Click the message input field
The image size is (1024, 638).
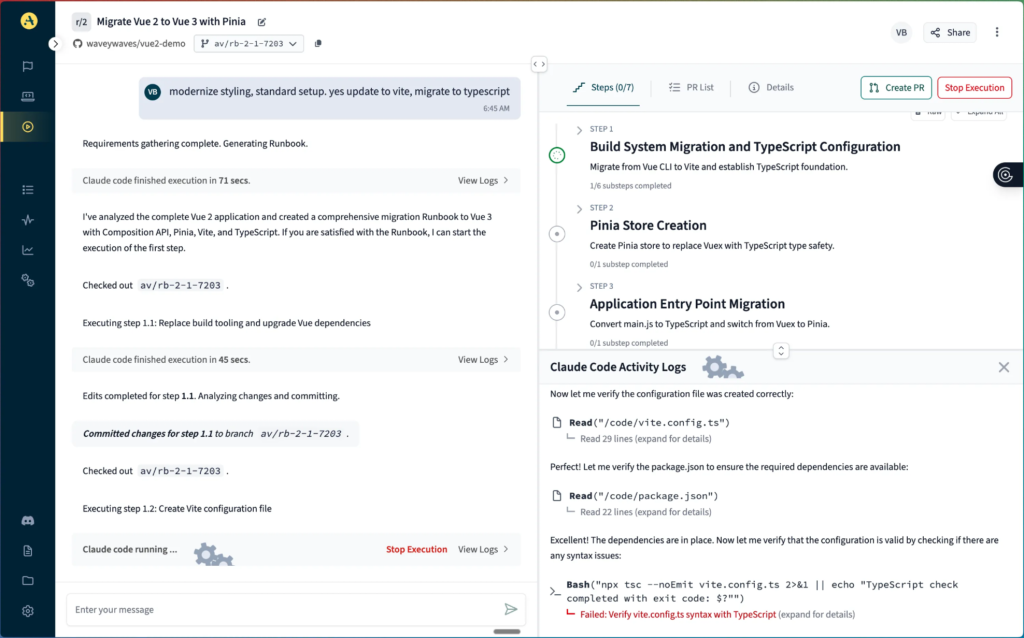click(250, 609)
